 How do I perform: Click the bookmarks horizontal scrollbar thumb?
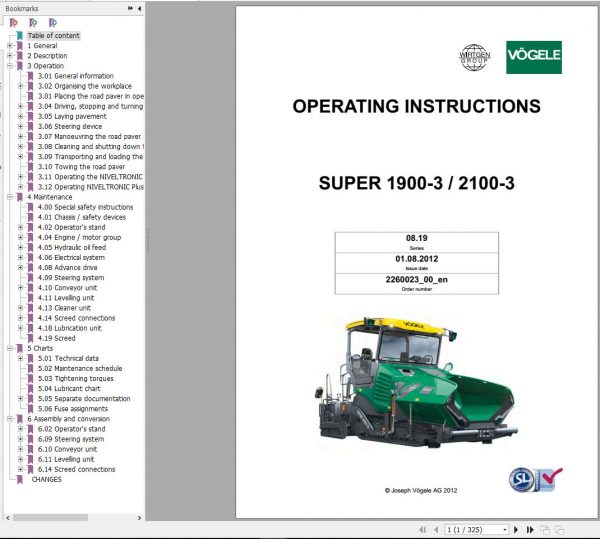click(51, 518)
